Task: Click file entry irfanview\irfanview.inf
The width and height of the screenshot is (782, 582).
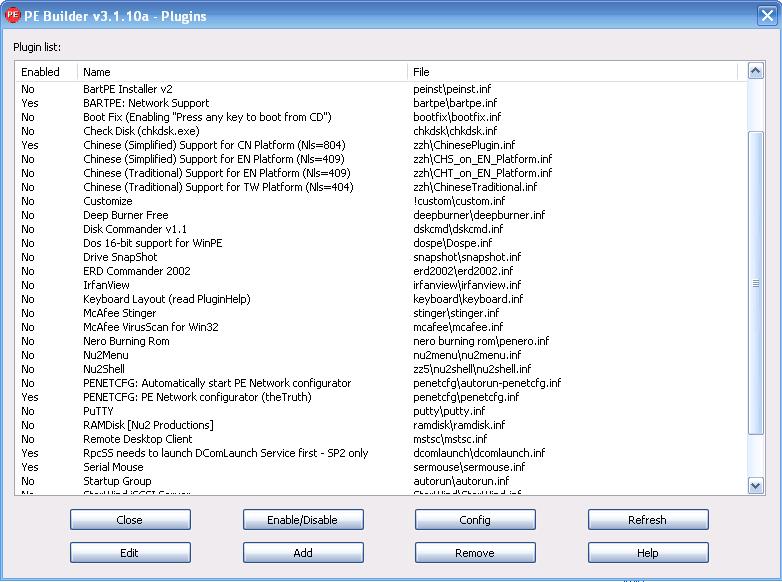Action: (467, 285)
